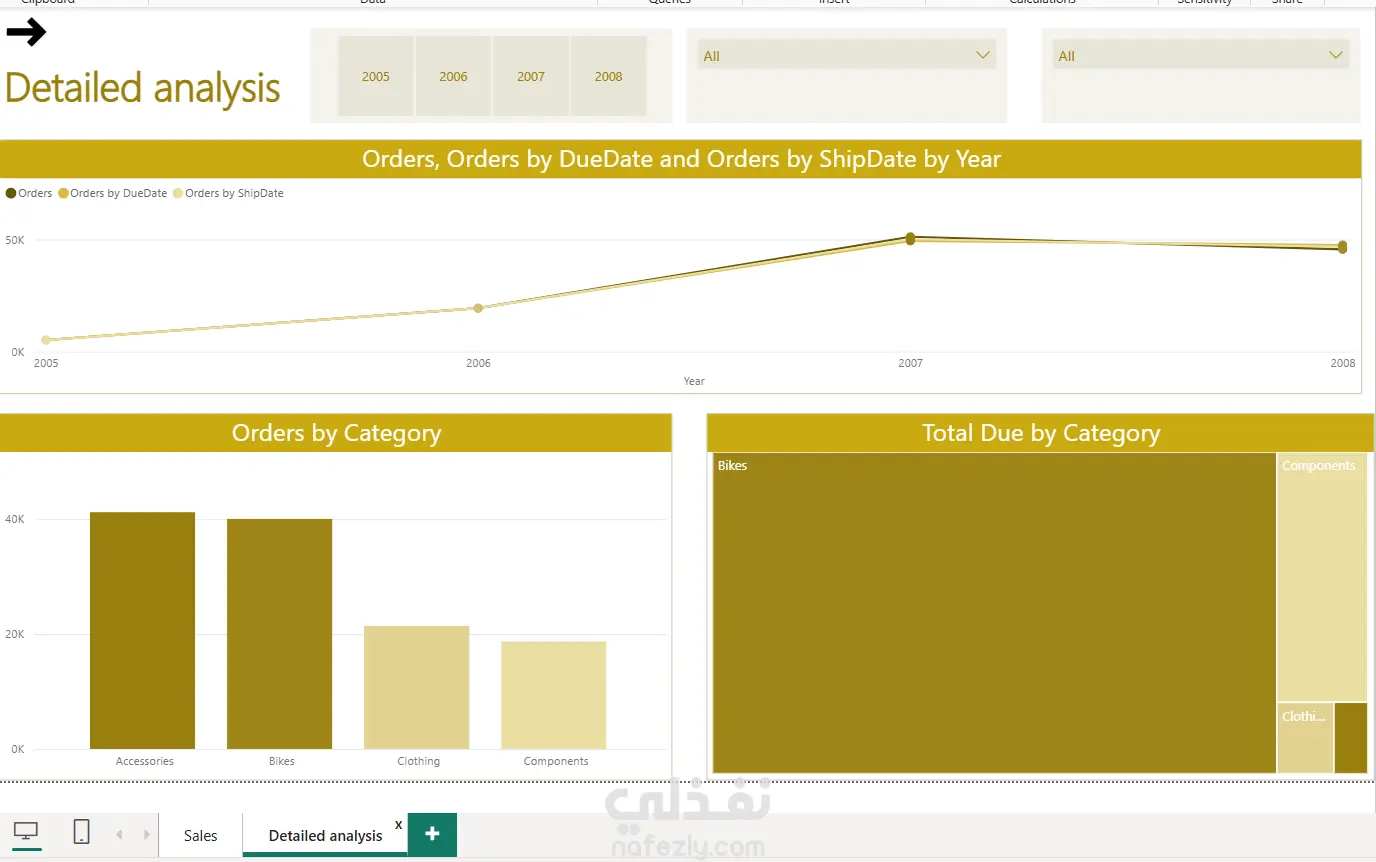This screenshot has height=862, width=1376.
Task: Expand chevron of rightmost All slicer
Action: tap(1335, 55)
